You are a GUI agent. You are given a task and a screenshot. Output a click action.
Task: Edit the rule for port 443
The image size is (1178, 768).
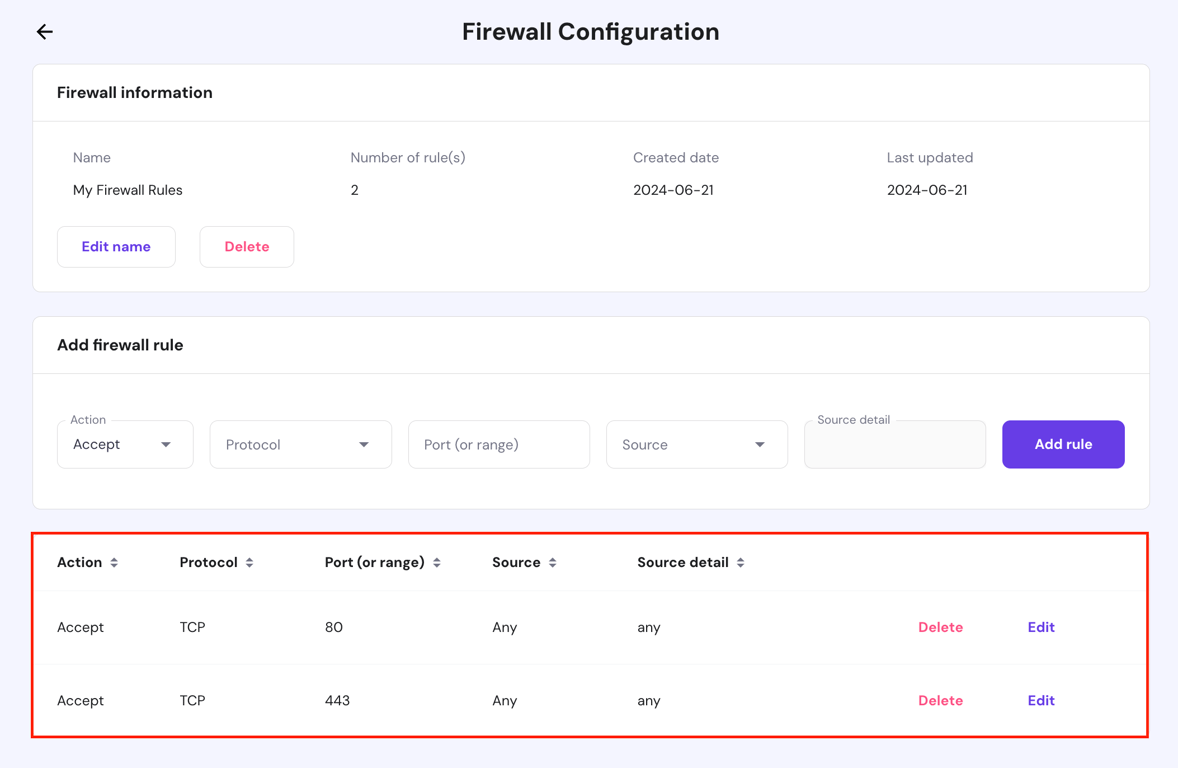coord(1041,700)
